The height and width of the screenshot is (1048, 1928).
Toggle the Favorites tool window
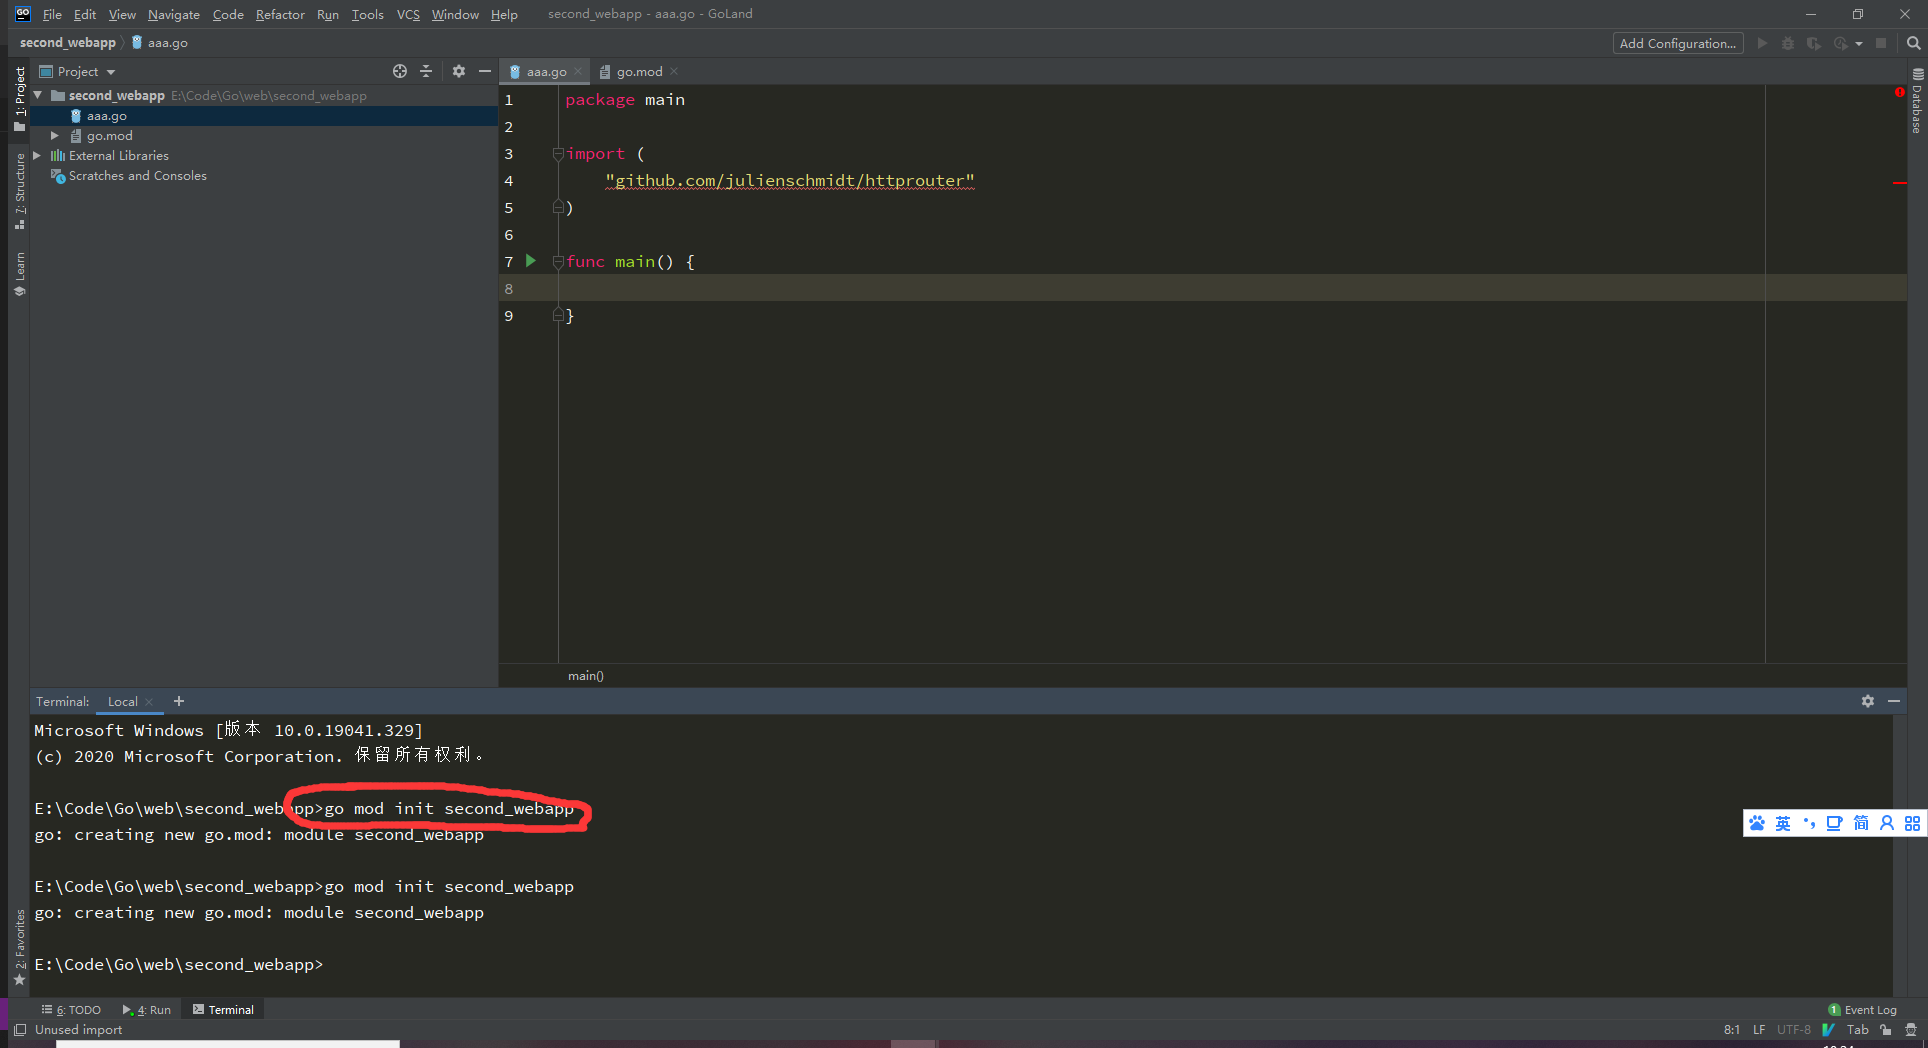(x=19, y=945)
